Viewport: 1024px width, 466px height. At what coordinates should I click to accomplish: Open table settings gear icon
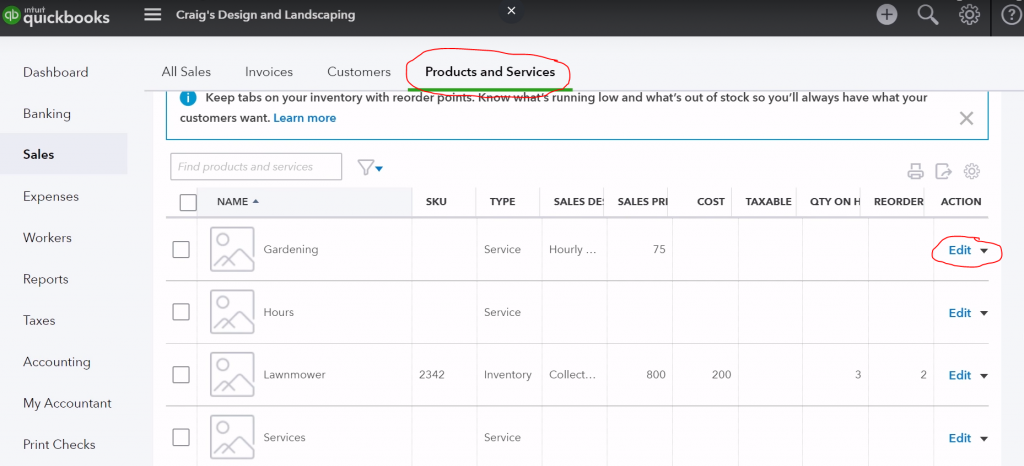point(971,171)
